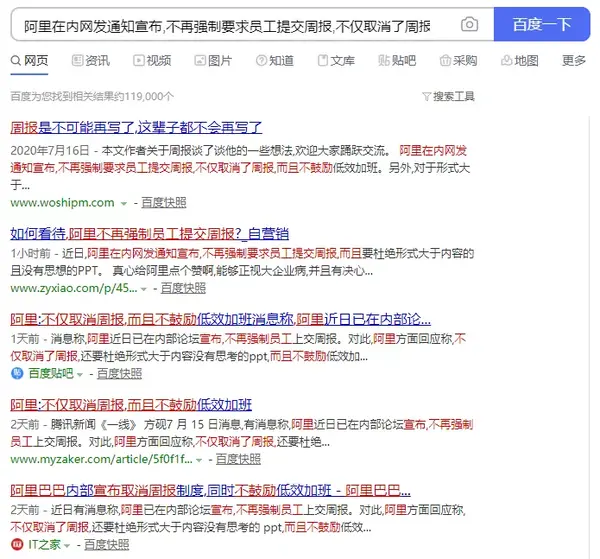Click the 百度贴吧 blue logo icon
The height and width of the screenshot is (559, 600).
17,373
